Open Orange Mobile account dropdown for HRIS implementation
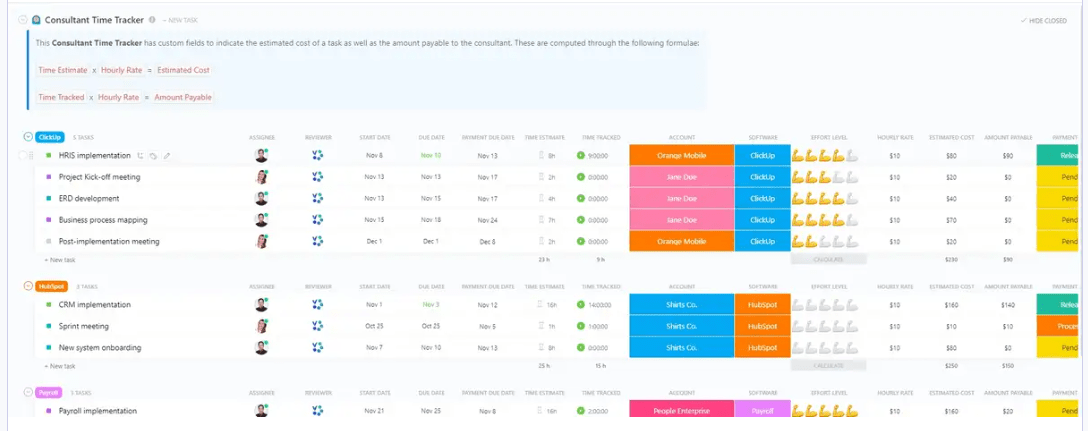Viewport: 1088px width, 431px height. [681, 155]
